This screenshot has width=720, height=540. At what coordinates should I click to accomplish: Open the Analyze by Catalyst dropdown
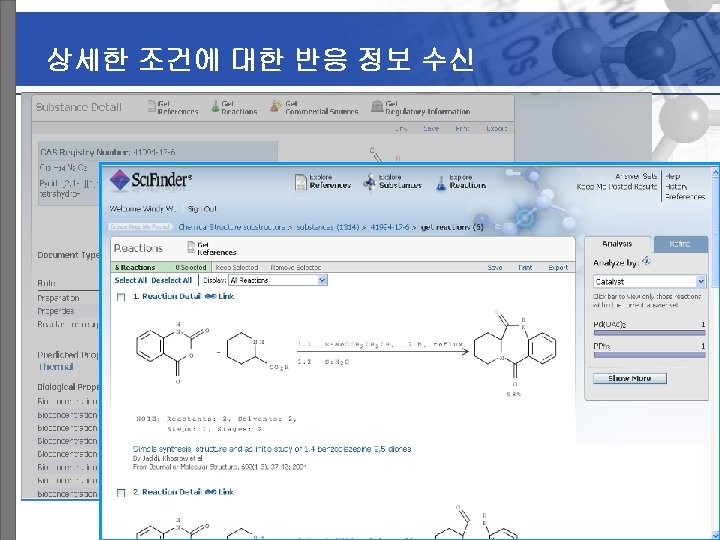649,281
